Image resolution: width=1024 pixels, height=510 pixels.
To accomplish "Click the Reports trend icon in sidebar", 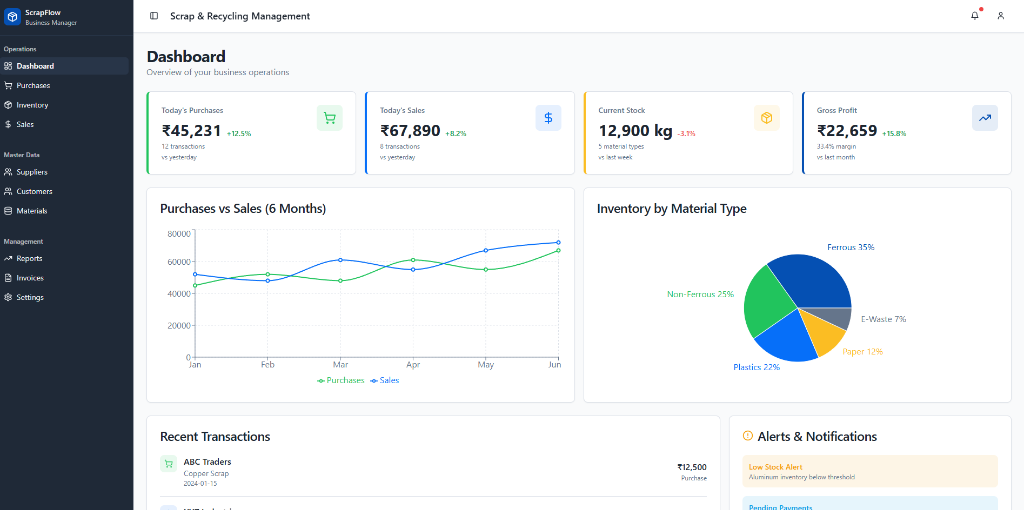I will [x=8, y=259].
